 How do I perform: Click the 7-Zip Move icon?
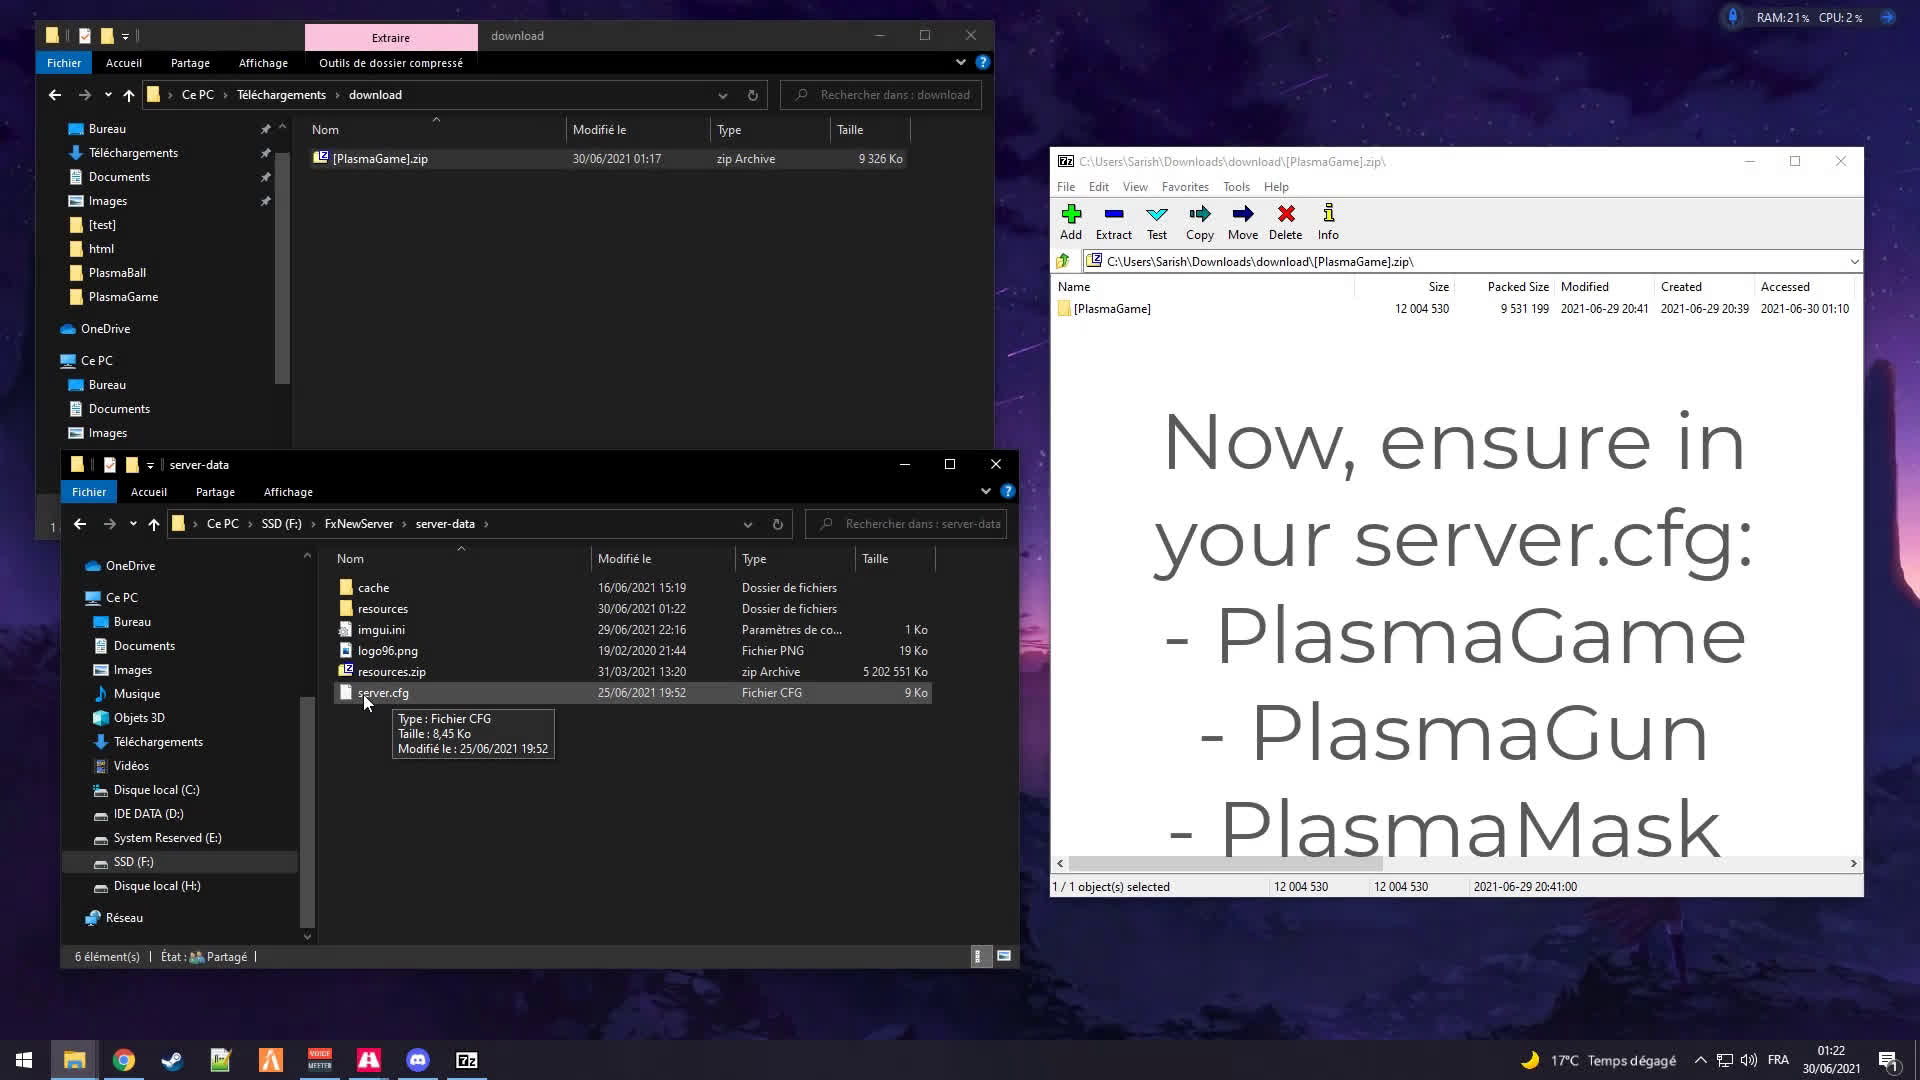(x=1242, y=221)
